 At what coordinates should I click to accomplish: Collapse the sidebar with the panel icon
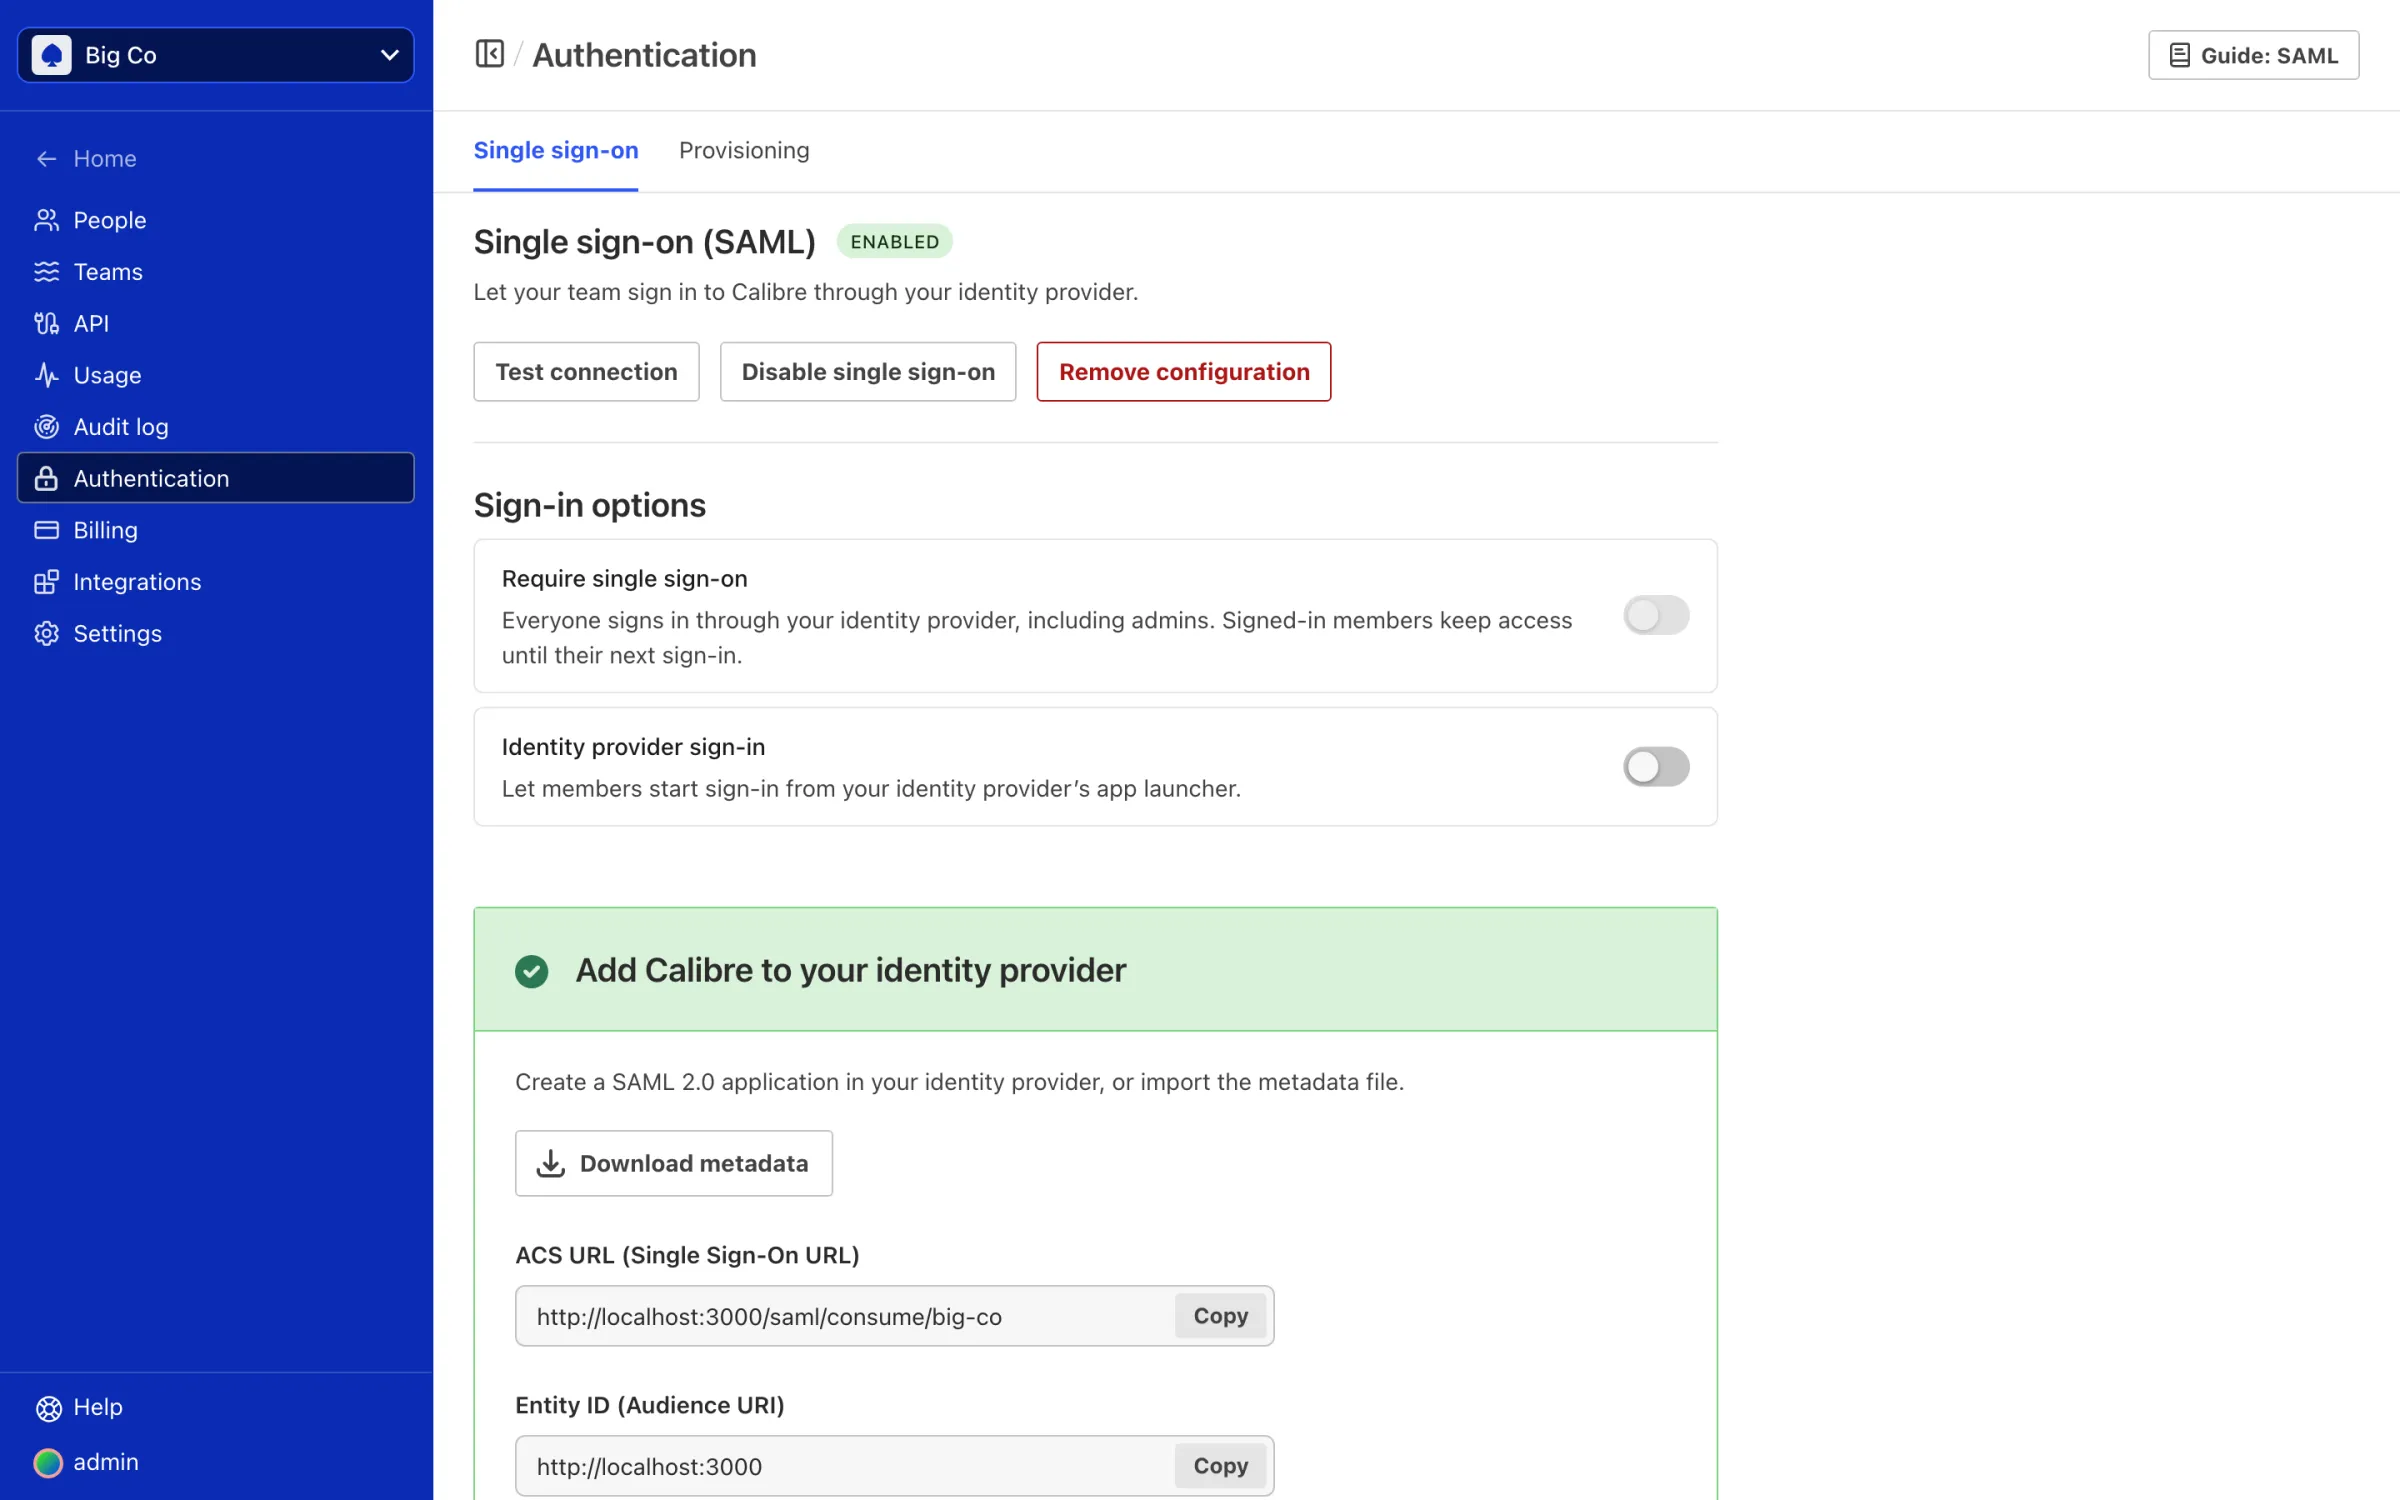tap(489, 54)
